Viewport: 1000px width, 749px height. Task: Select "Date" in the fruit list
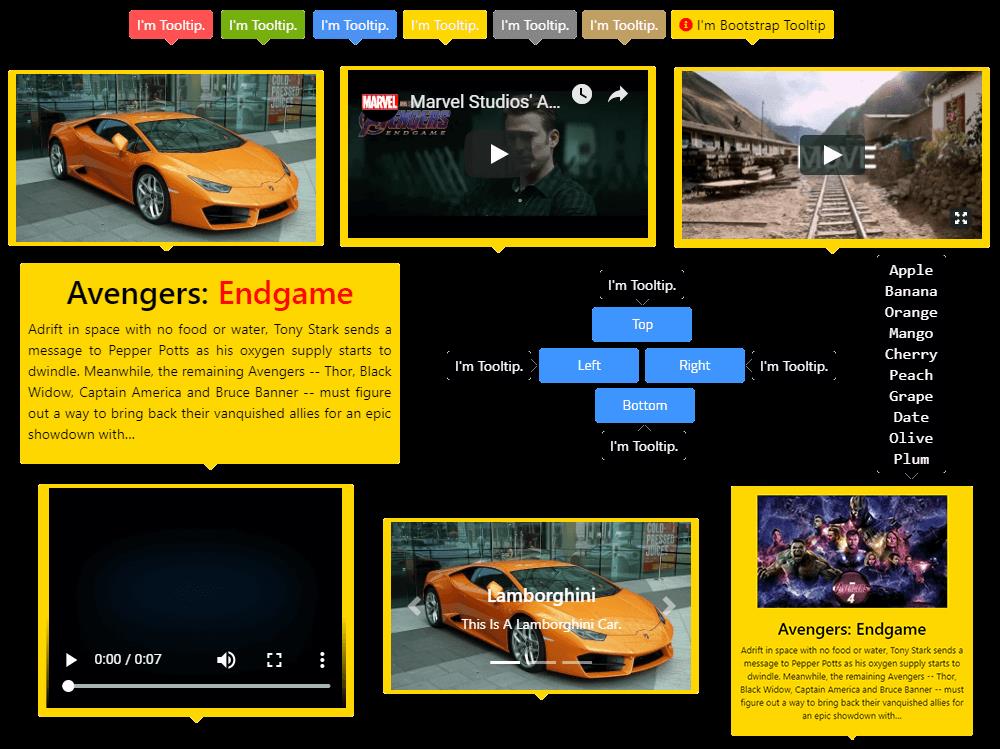pos(911,417)
